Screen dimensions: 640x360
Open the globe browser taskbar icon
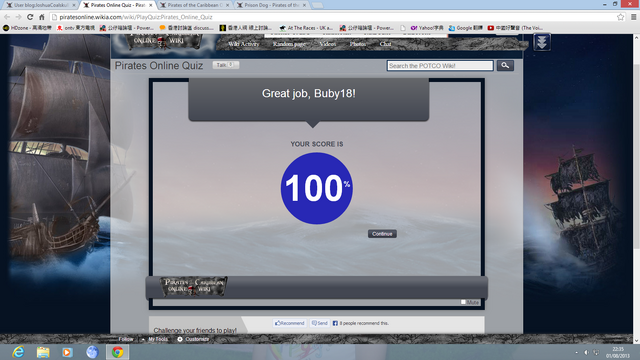click(x=92, y=352)
